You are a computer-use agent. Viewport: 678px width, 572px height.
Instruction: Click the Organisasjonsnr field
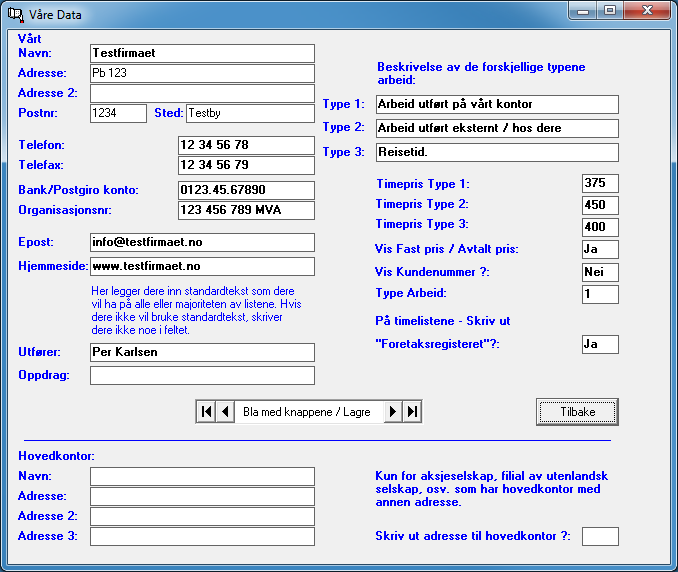246,210
